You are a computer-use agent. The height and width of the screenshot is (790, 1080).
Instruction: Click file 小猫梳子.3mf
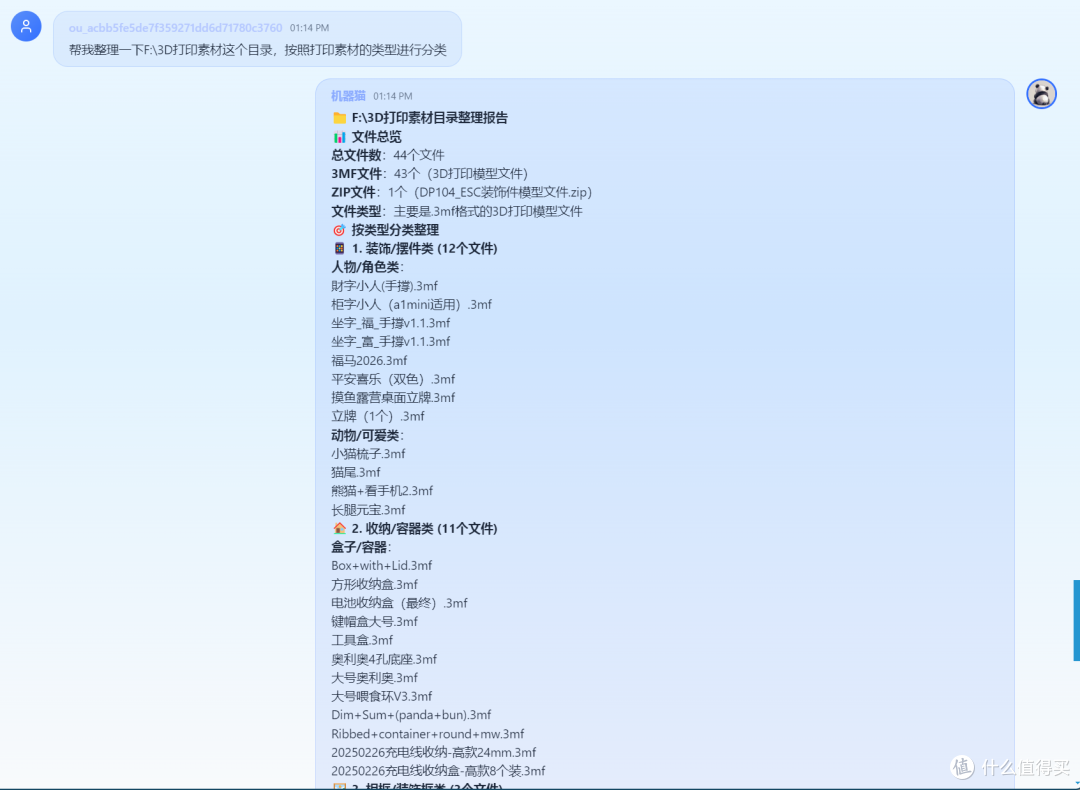tap(368, 454)
